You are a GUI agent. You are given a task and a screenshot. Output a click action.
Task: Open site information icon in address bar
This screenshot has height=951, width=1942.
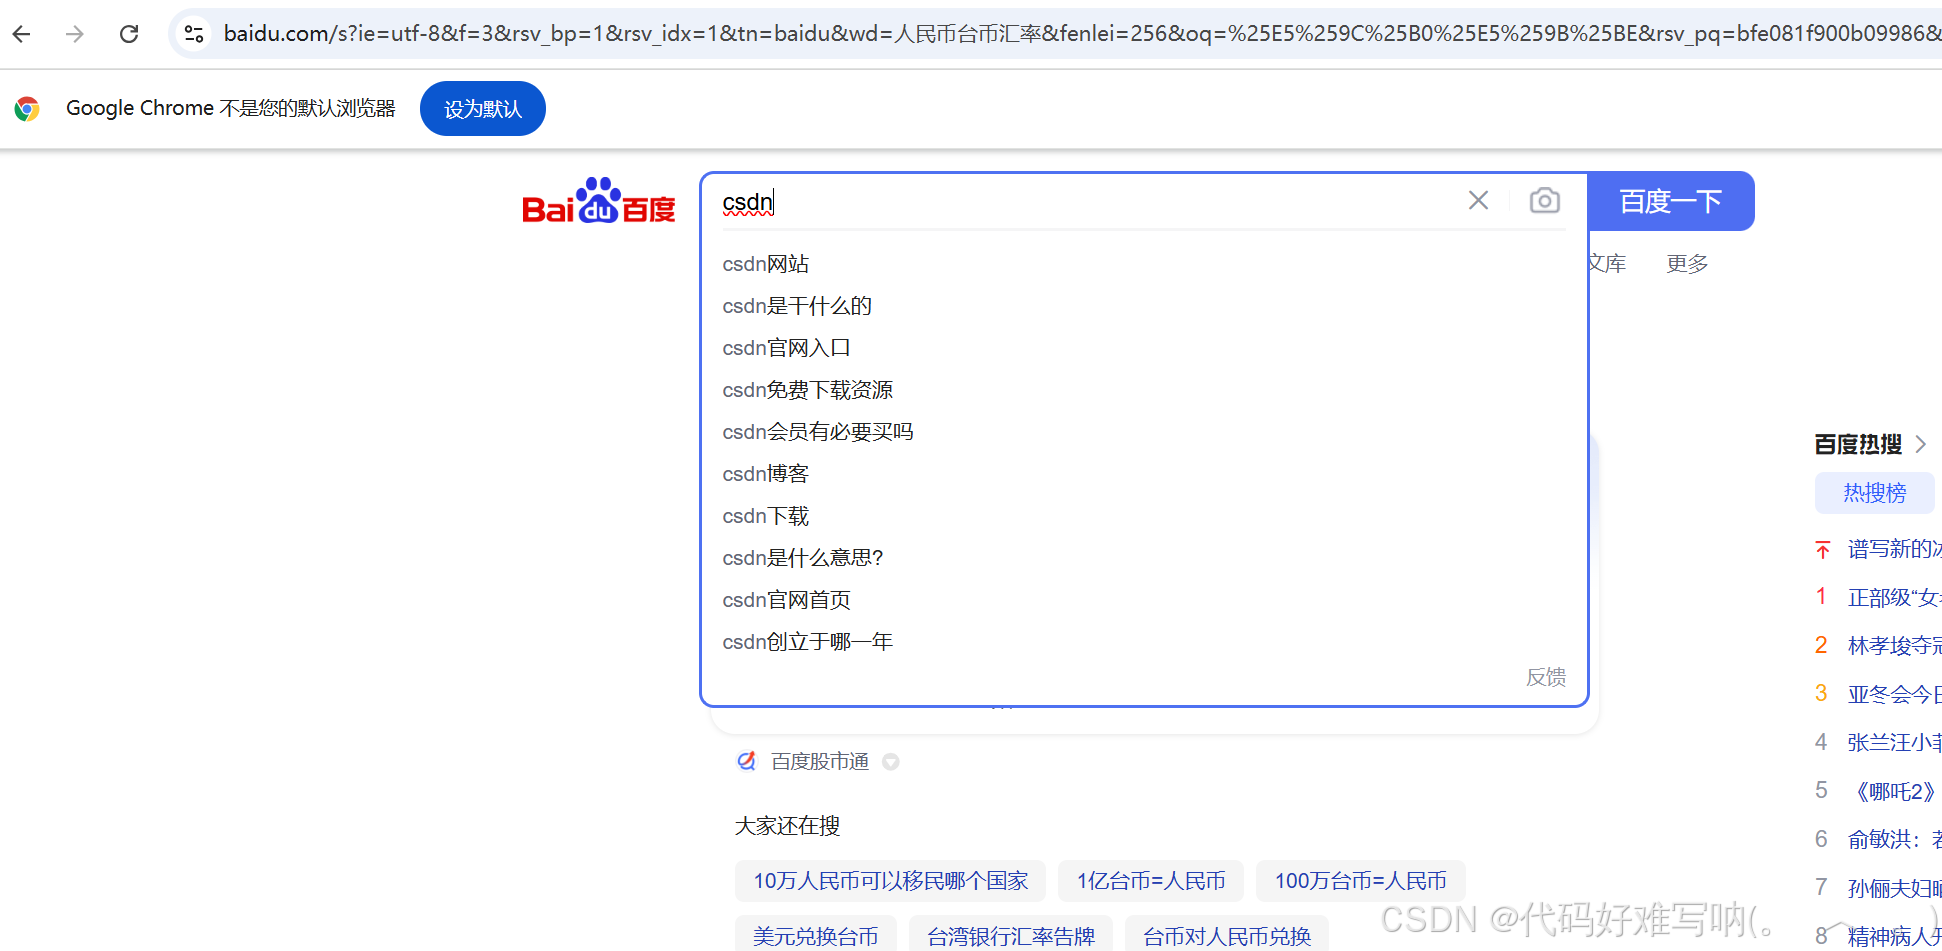[193, 33]
